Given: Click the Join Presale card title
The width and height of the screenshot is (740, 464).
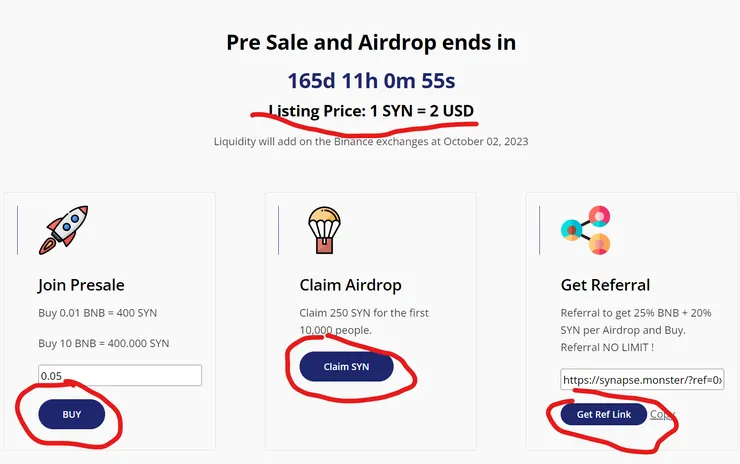Looking at the screenshot, I should pos(81,285).
